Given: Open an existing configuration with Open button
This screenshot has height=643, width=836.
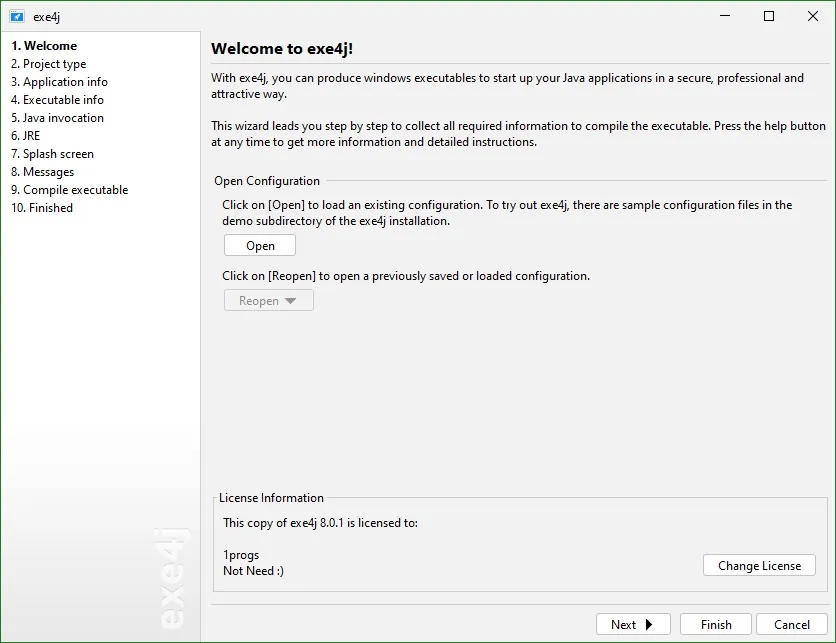Looking at the screenshot, I should coord(260,245).
